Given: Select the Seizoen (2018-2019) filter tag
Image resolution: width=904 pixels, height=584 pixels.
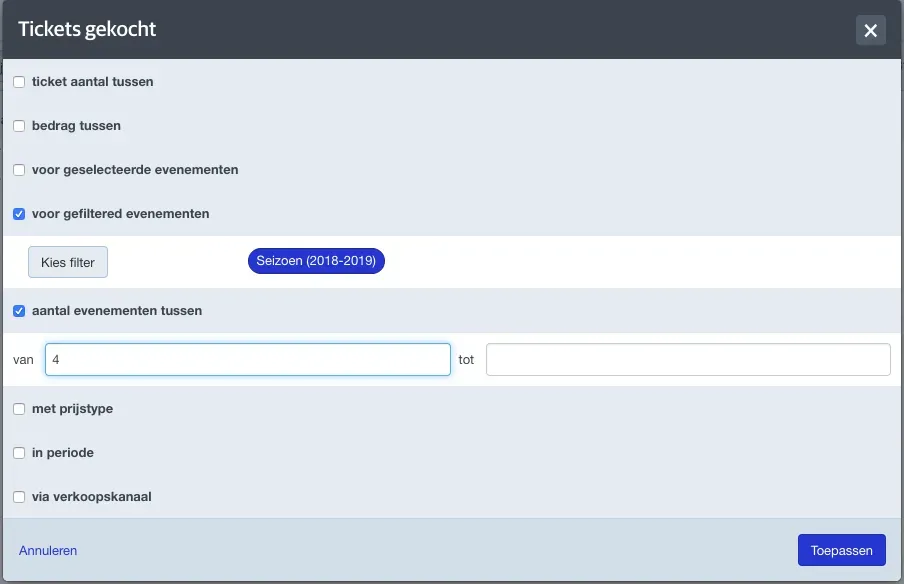Looking at the screenshot, I should [316, 261].
